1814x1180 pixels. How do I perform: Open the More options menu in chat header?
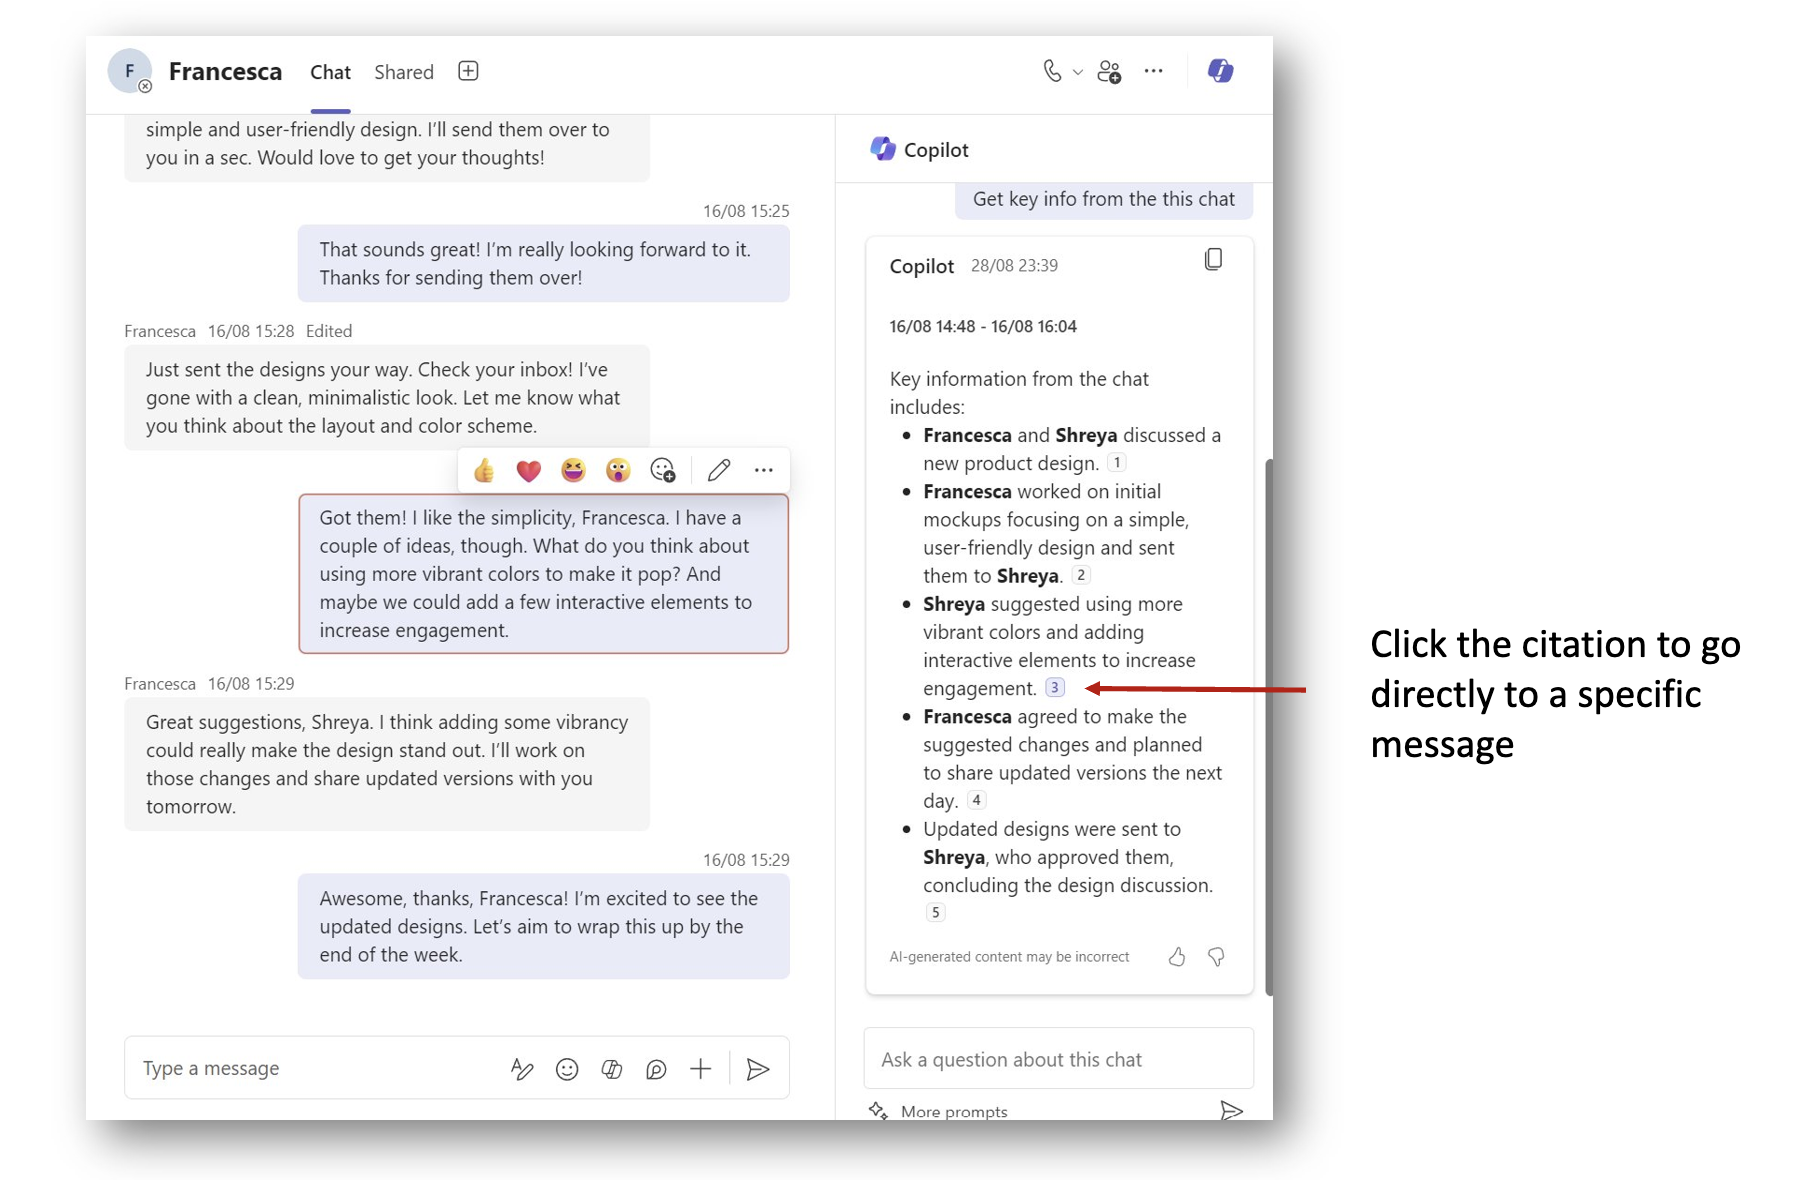1153,71
